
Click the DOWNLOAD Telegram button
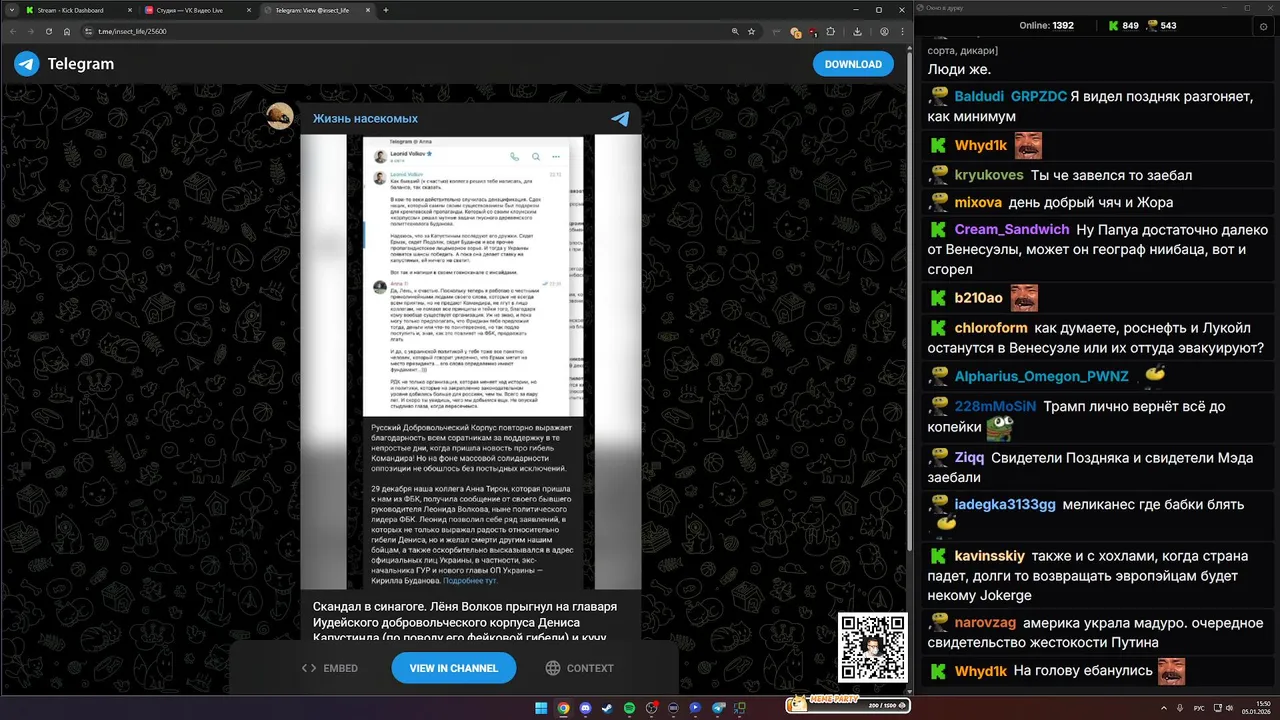(853, 64)
